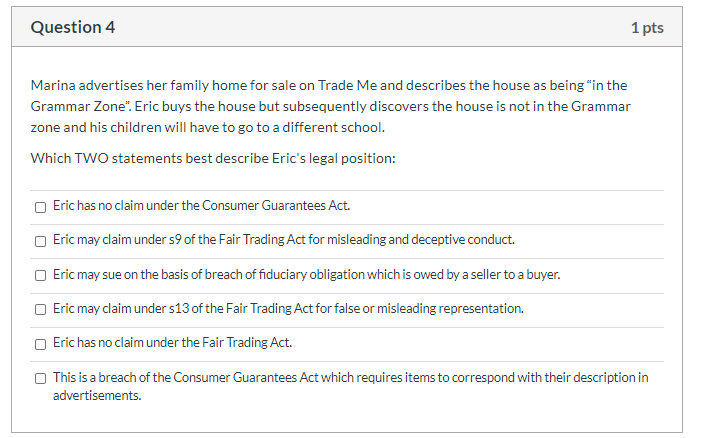
Task: Check the s9 misleading and deceptive conduct option
Action: (x=40, y=241)
